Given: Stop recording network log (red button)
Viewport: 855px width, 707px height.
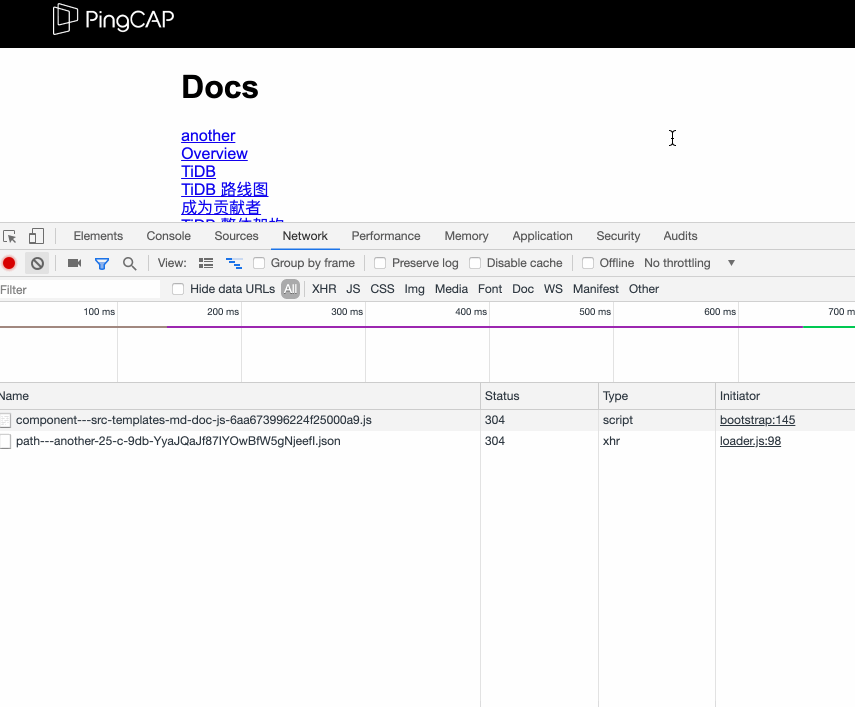Looking at the screenshot, I should pos(9,263).
